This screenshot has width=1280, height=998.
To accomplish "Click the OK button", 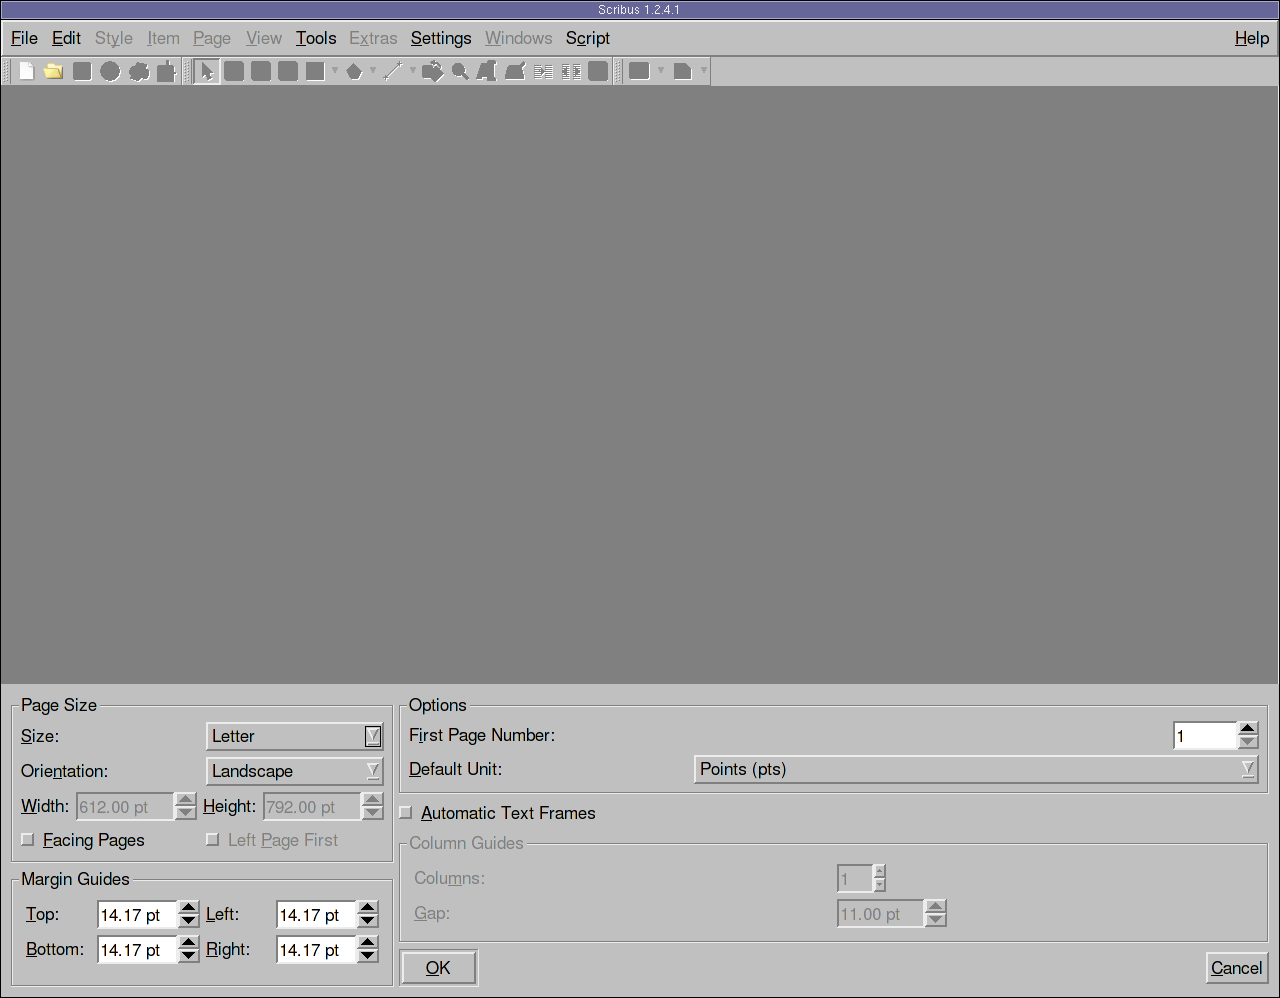I will pos(438,968).
